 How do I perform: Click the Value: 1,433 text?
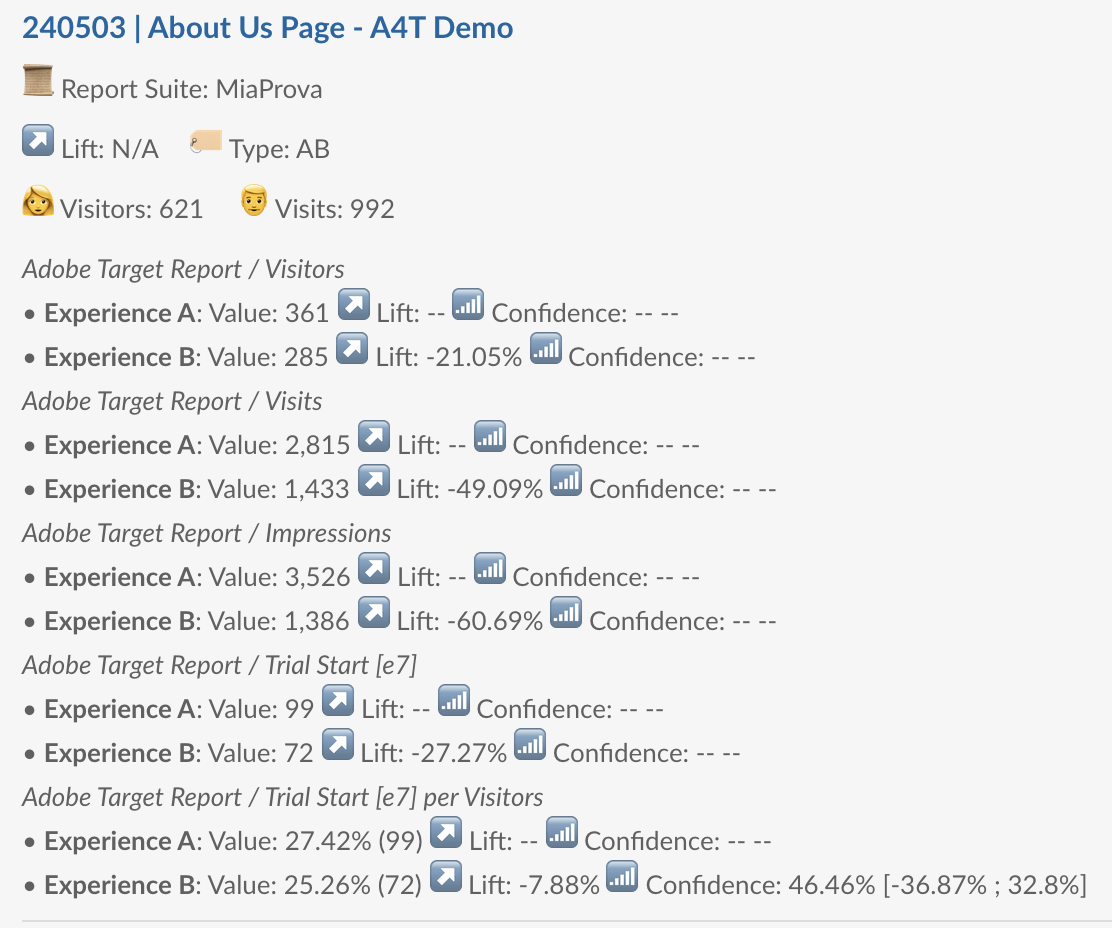279,489
